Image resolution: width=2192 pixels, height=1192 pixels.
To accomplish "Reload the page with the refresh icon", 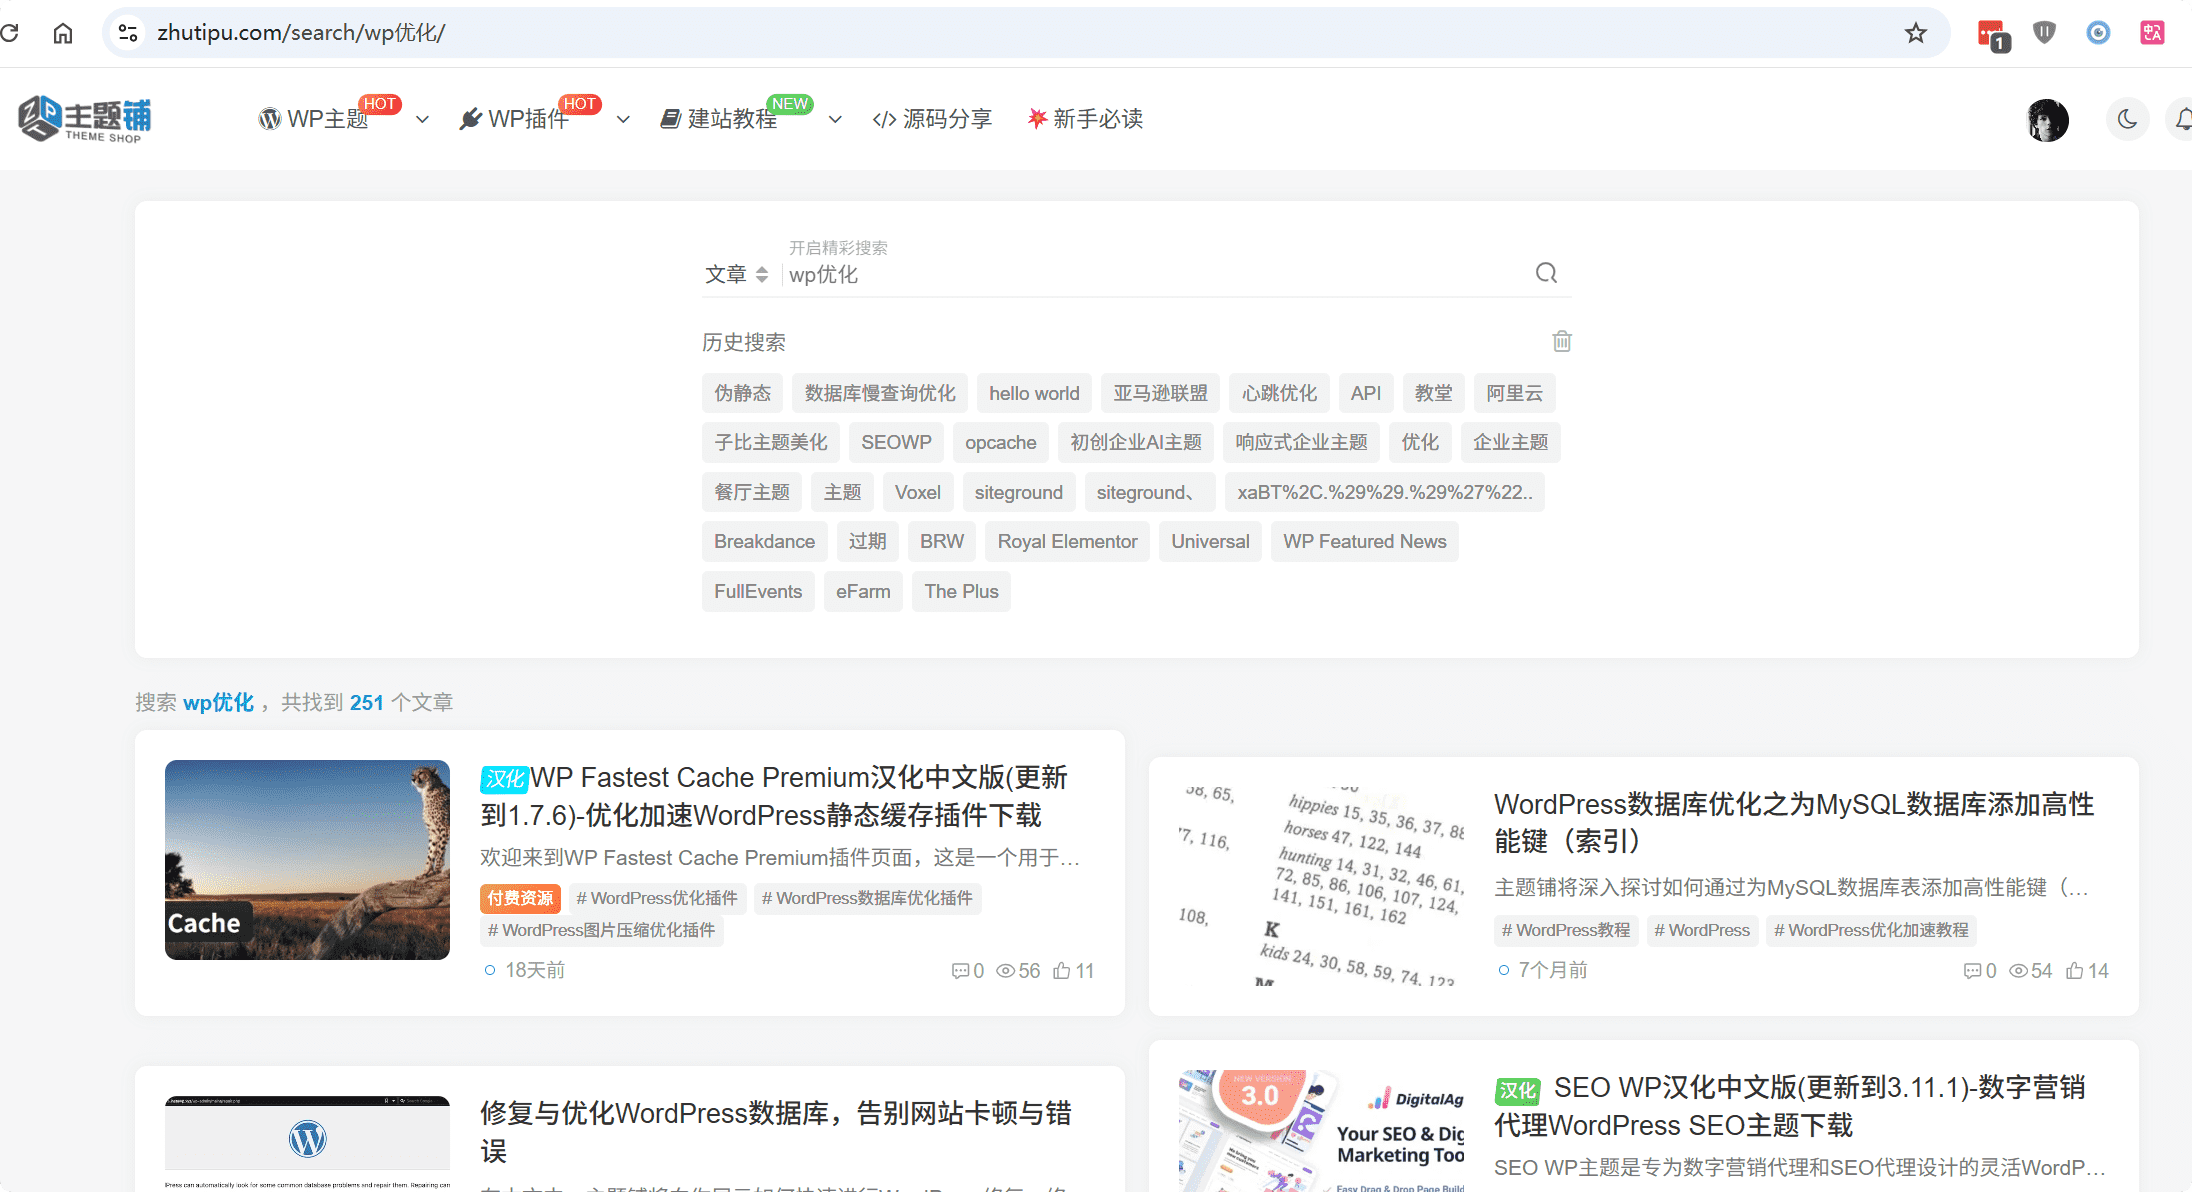I will pyautogui.click(x=10, y=33).
